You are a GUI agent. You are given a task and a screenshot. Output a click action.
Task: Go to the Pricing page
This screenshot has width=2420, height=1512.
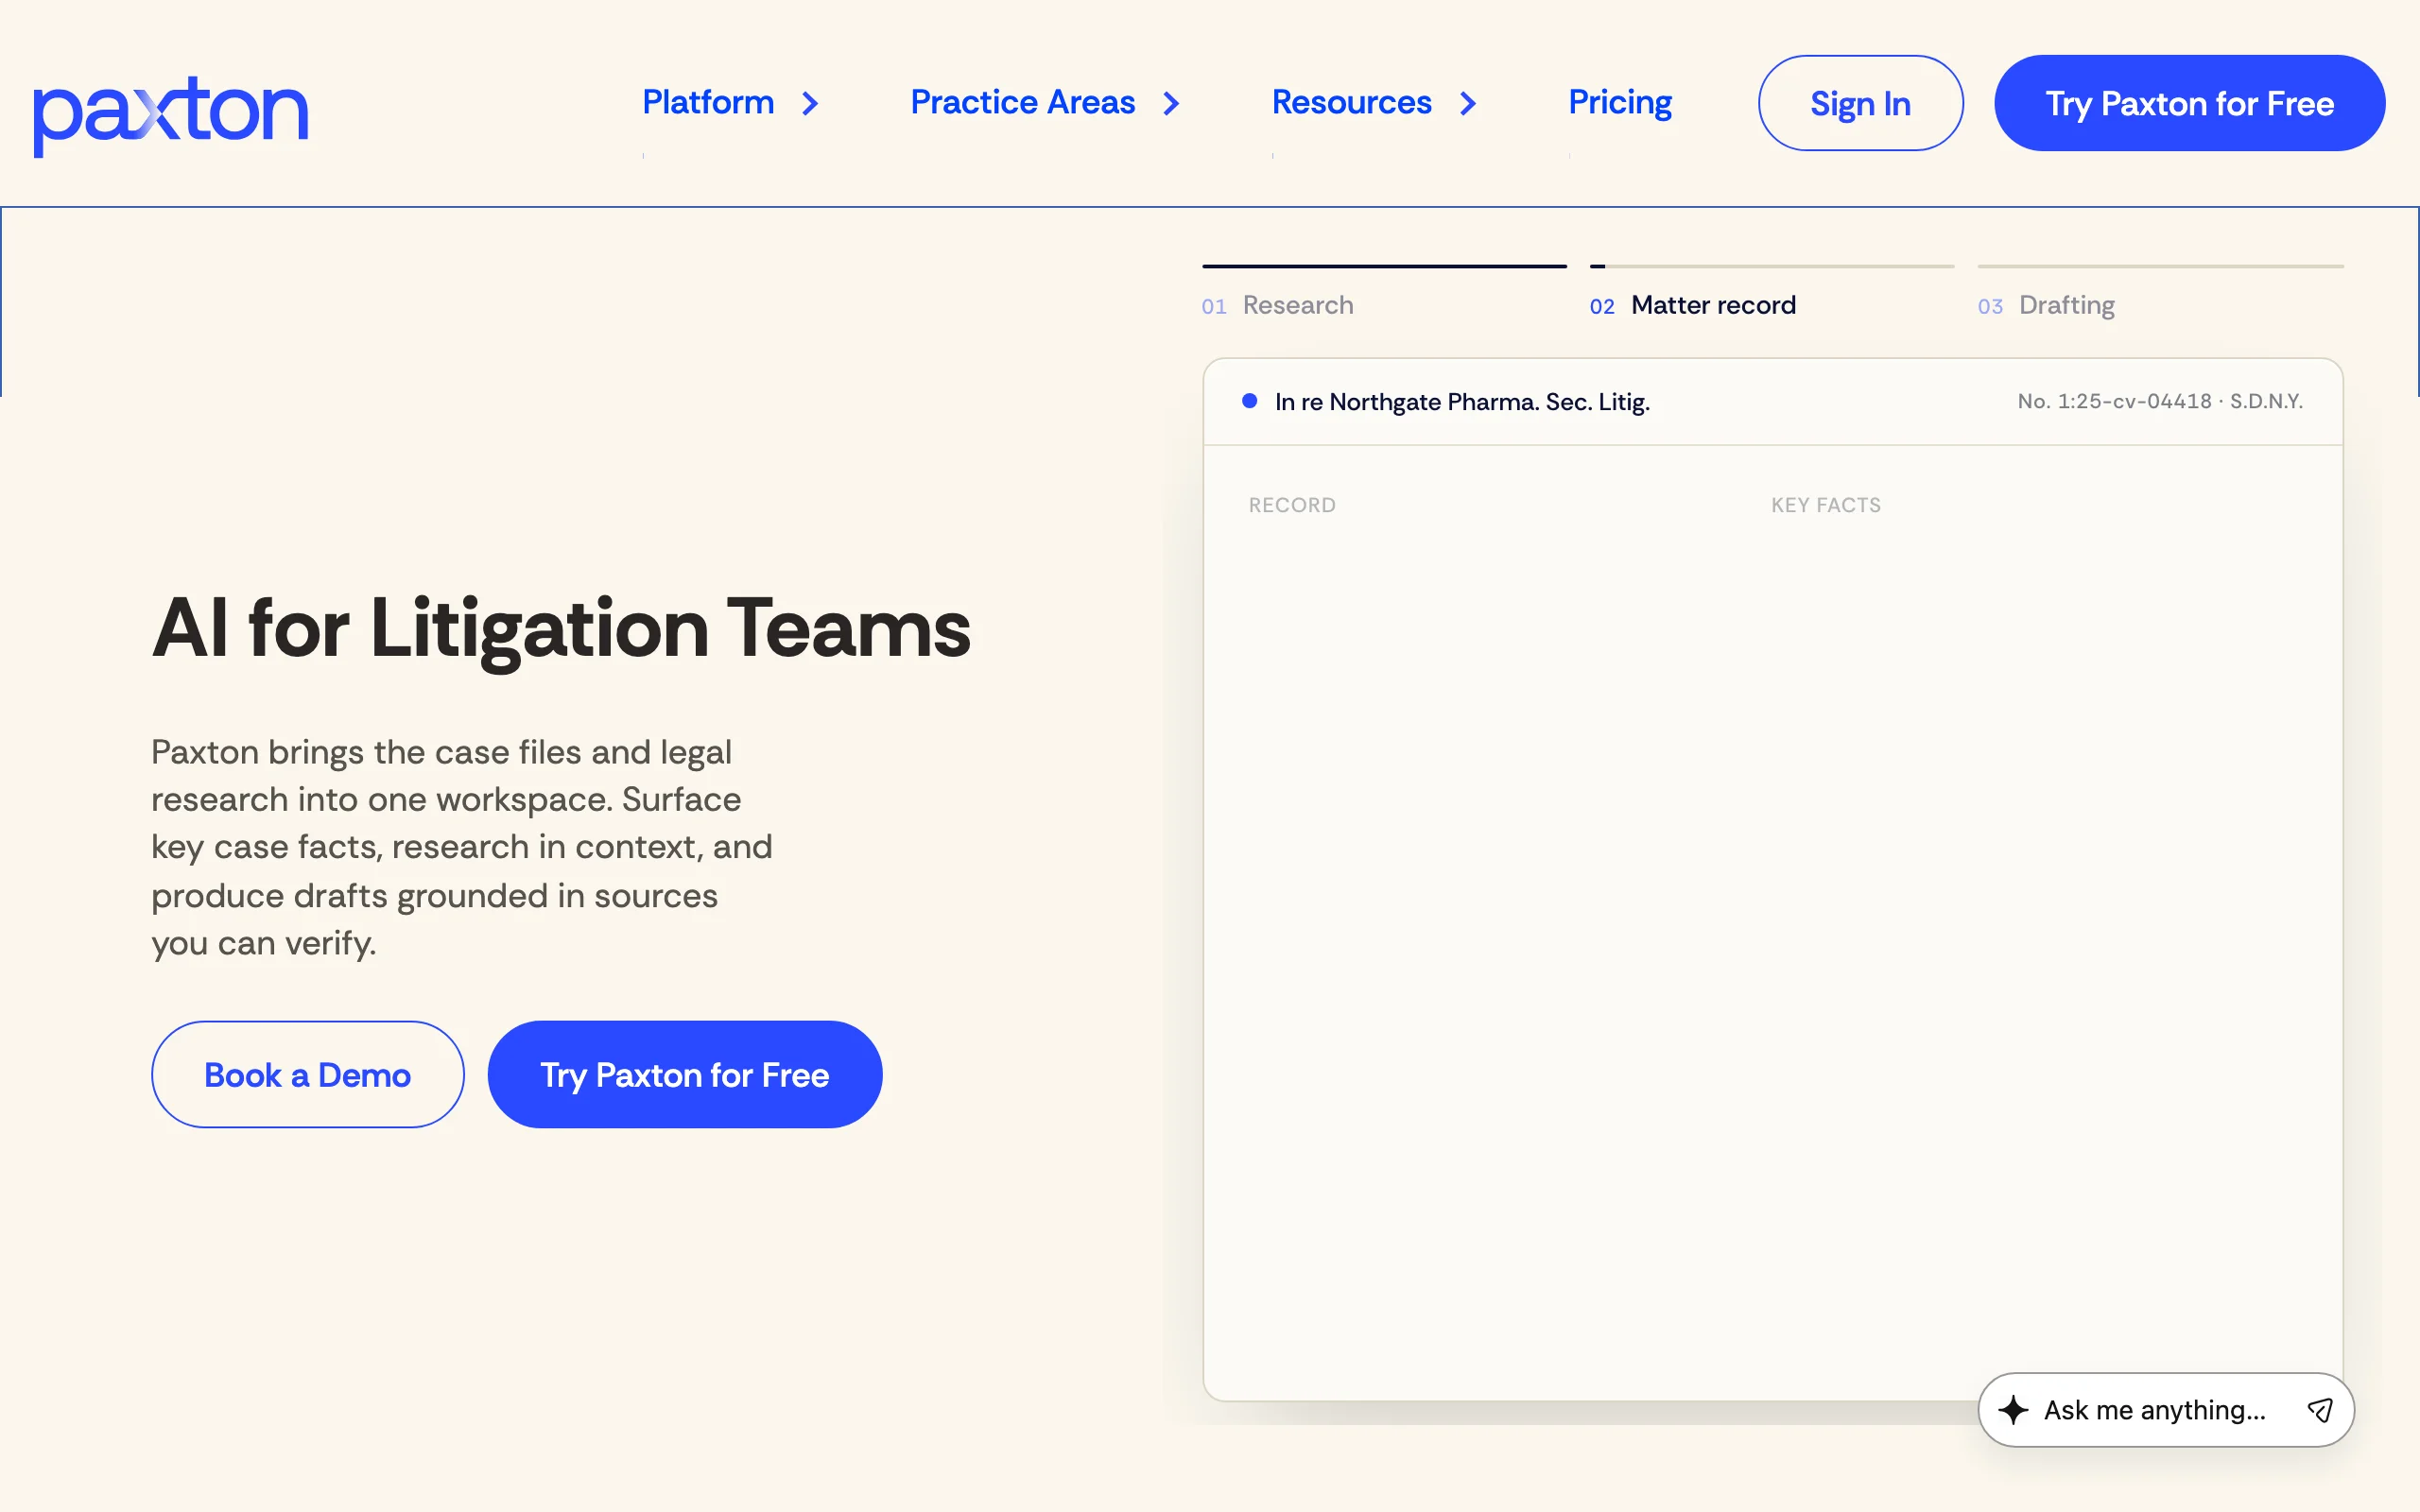(1620, 102)
